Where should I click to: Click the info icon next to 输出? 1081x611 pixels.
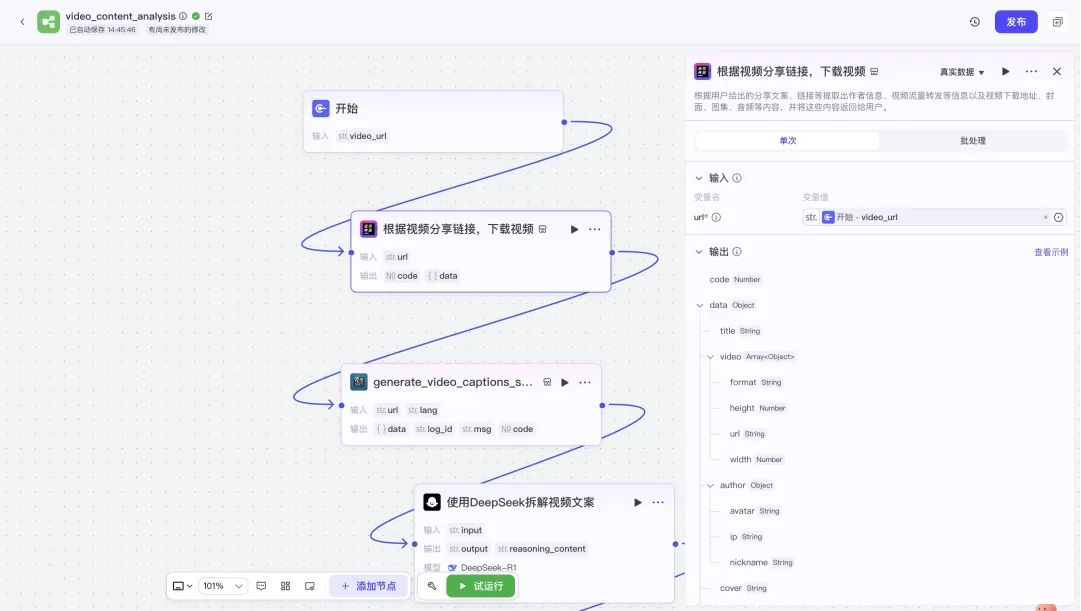tap(737, 252)
